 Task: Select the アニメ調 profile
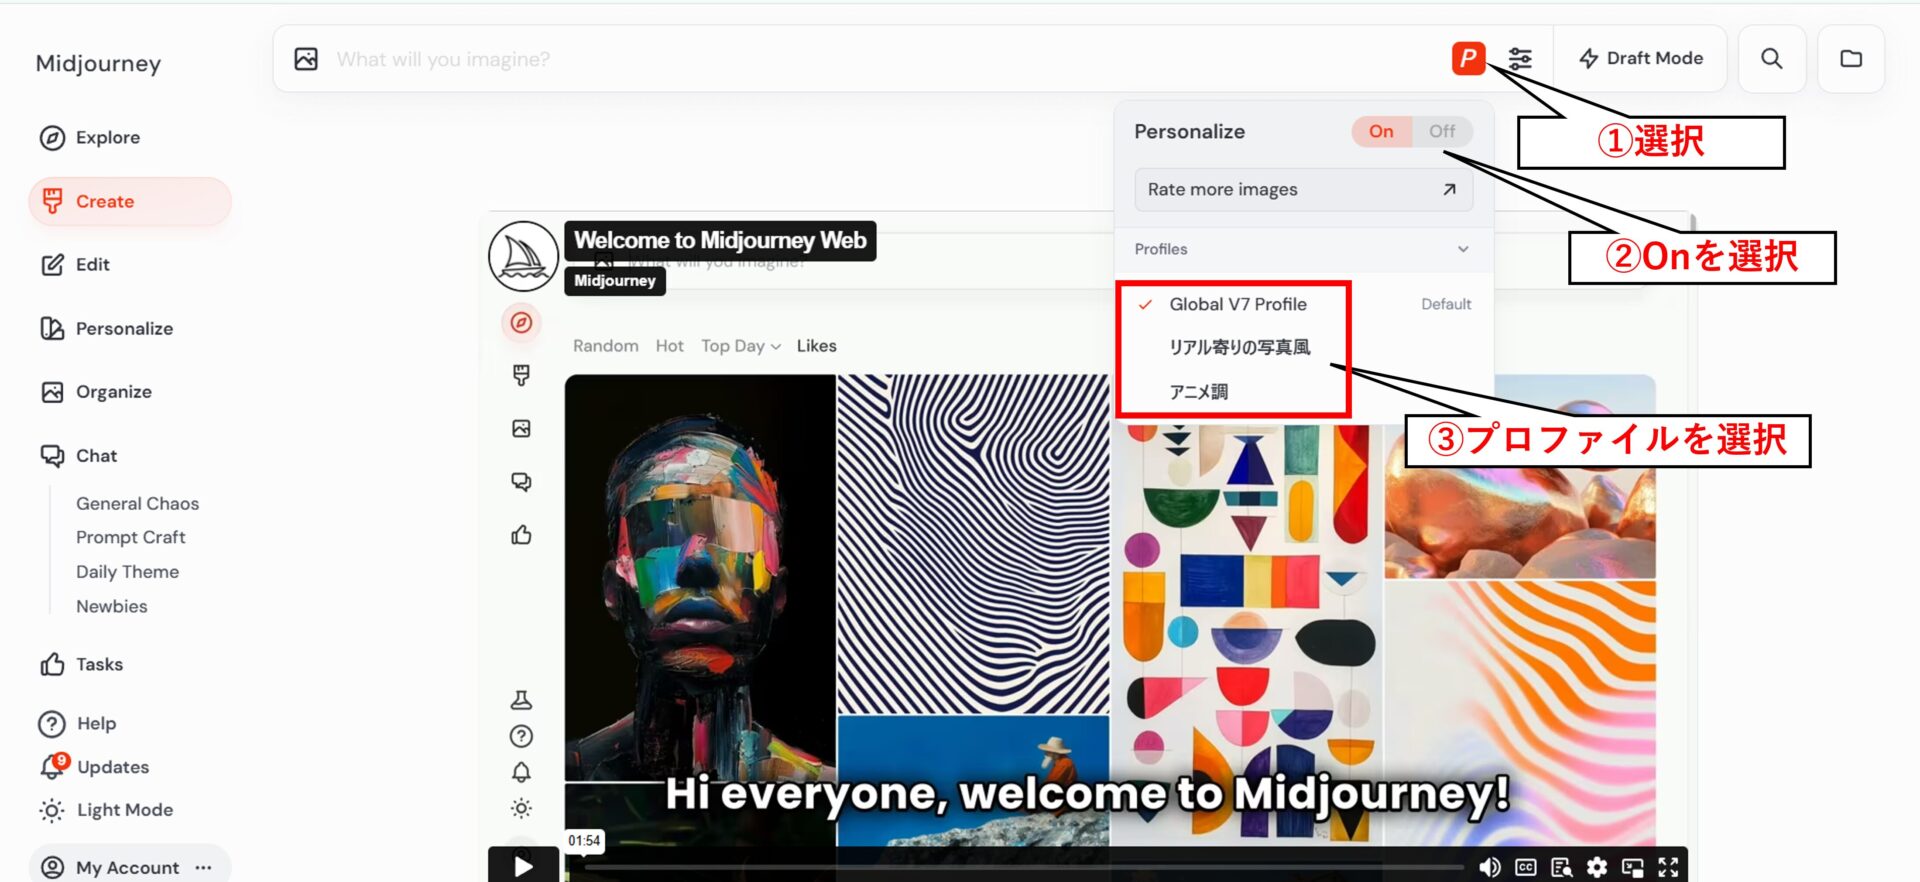tap(1199, 391)
